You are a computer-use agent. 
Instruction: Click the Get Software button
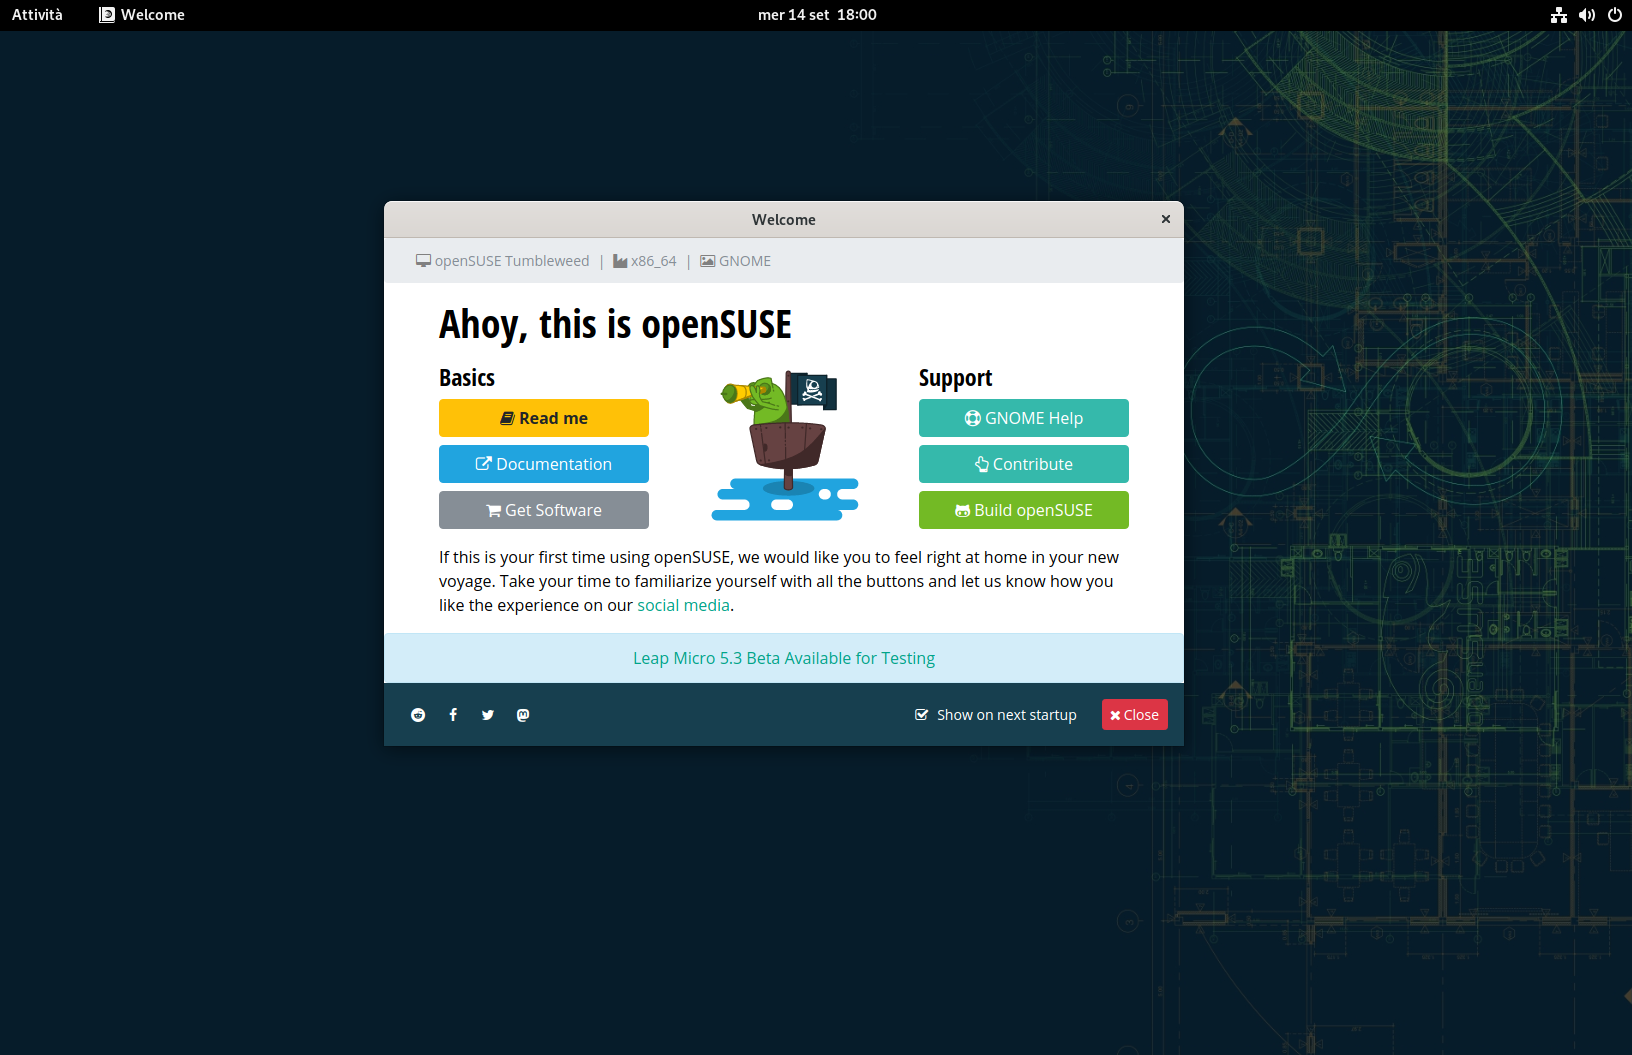click(544, 510)
